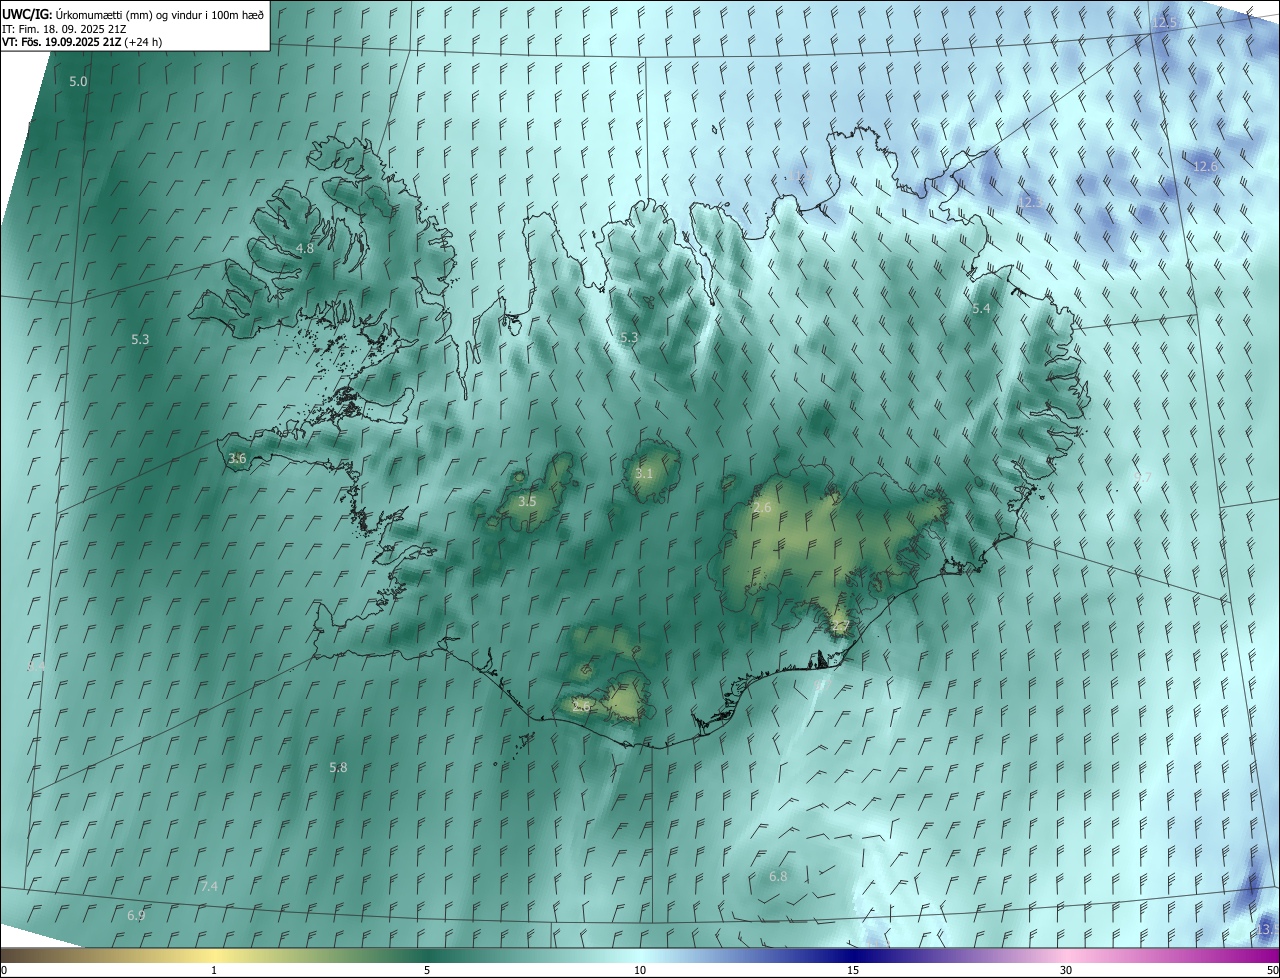
Task: Click the 15 tick on the color scale
Action: [853, 970]
